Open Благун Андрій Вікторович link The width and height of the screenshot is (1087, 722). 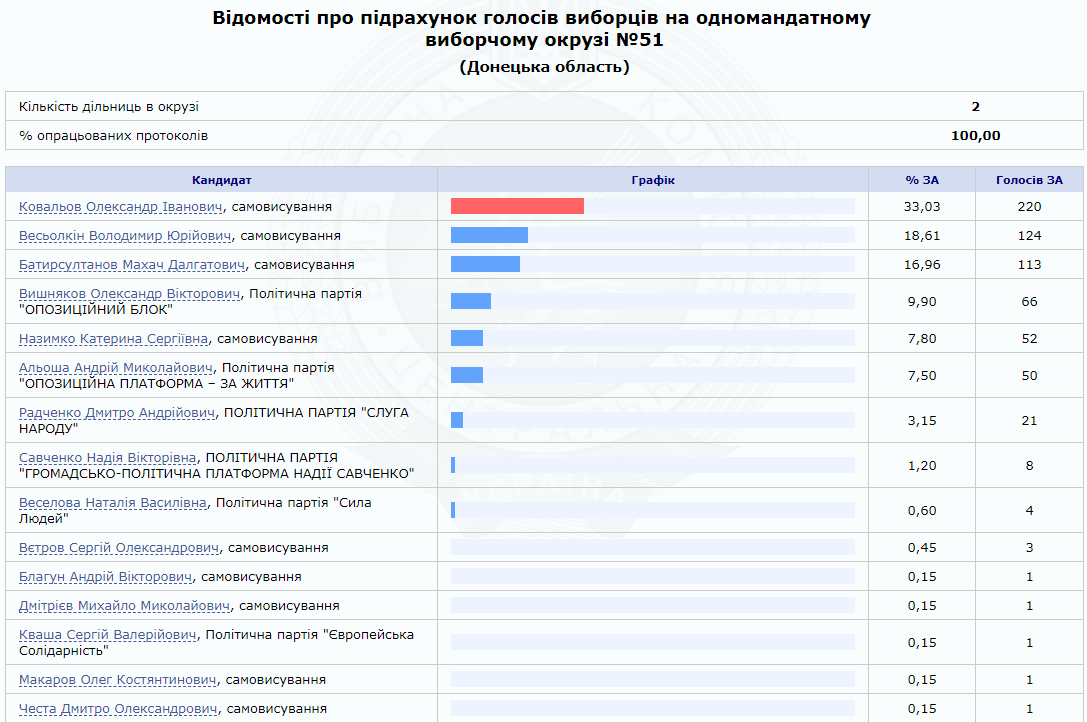click(x=106, y=577)
